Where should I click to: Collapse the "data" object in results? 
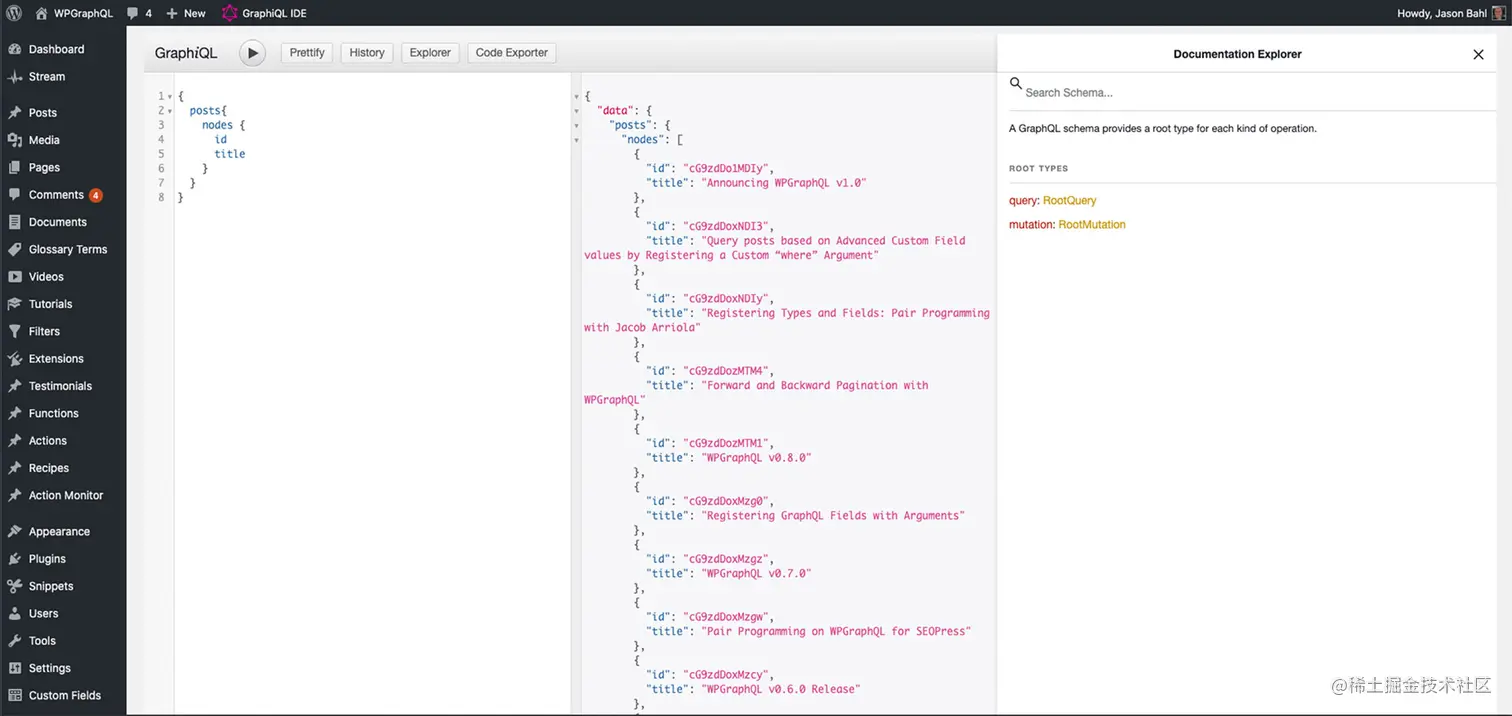(577, 111)
